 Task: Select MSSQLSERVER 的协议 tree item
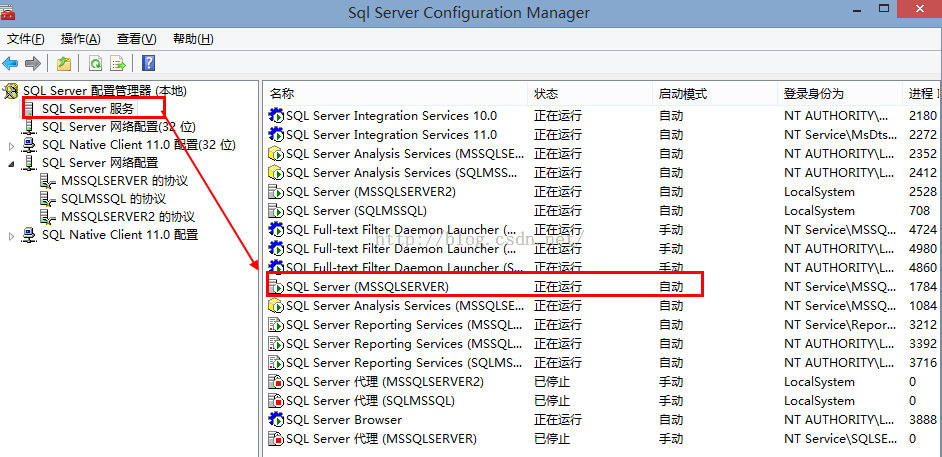[124, 181]
